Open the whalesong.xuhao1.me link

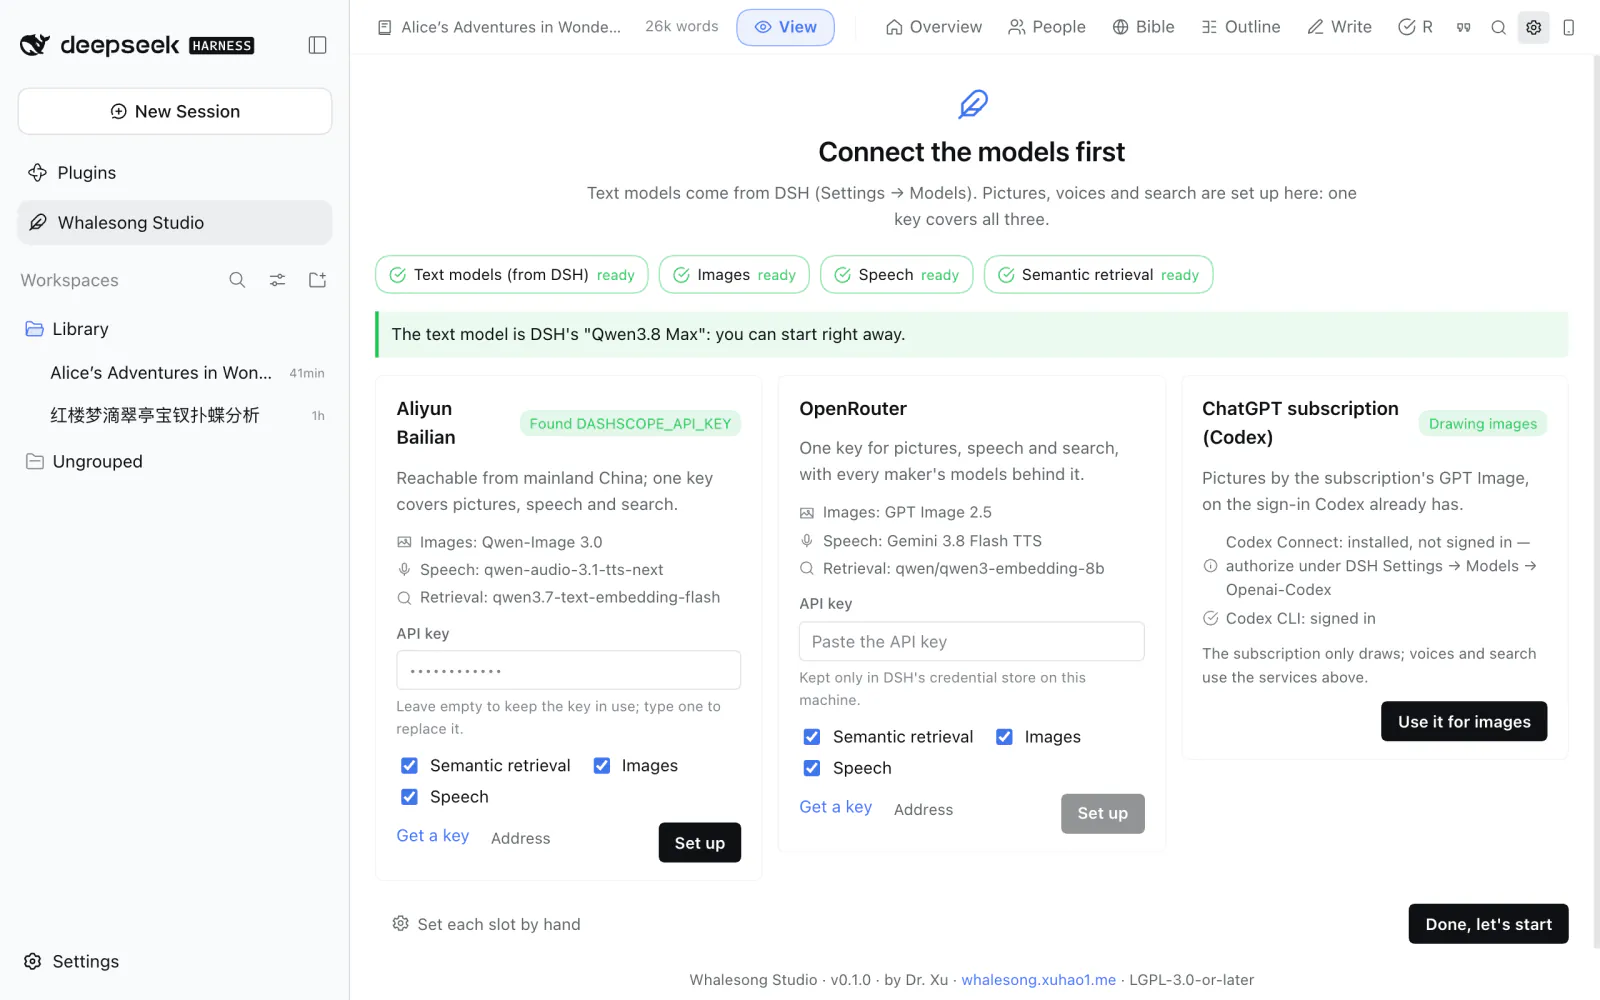pos(1038,980)
